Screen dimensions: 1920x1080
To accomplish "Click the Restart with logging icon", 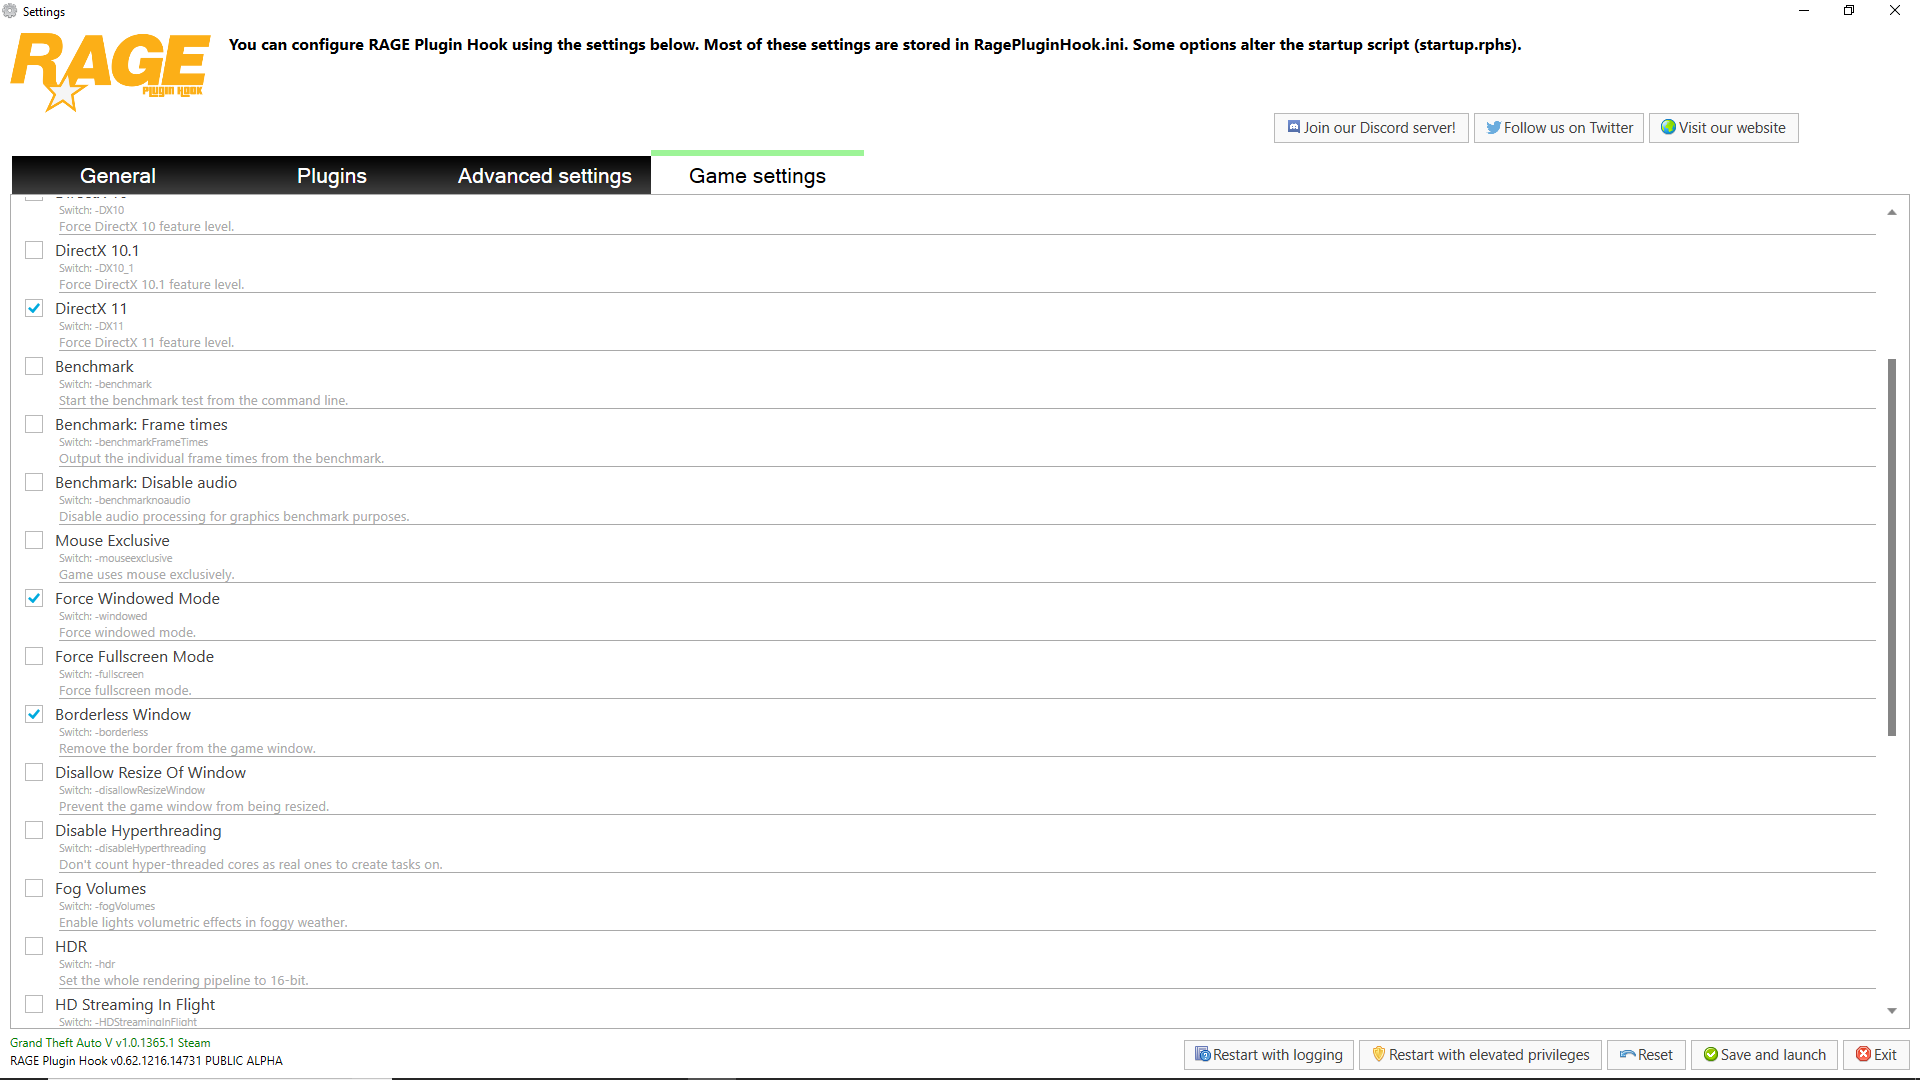I will click(x=1202, y=1054).
